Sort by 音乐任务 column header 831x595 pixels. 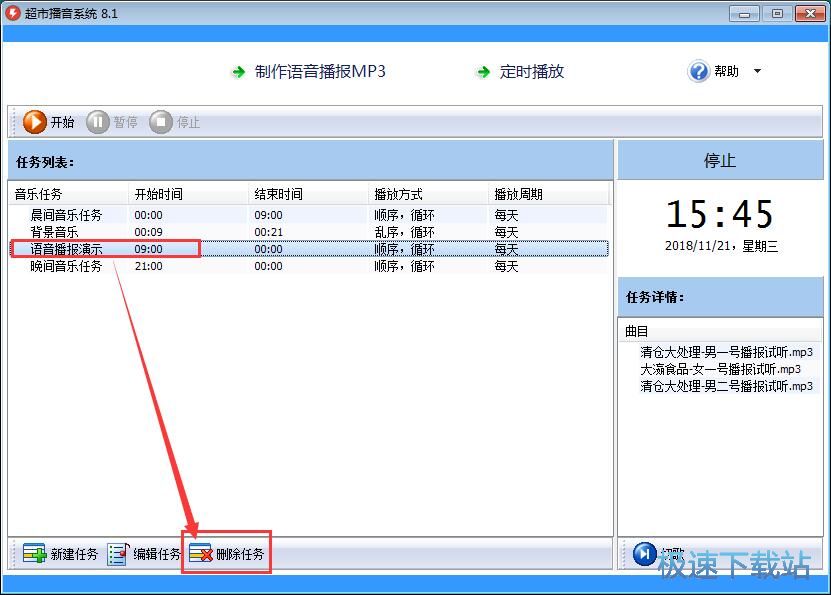tap(68, 194)
